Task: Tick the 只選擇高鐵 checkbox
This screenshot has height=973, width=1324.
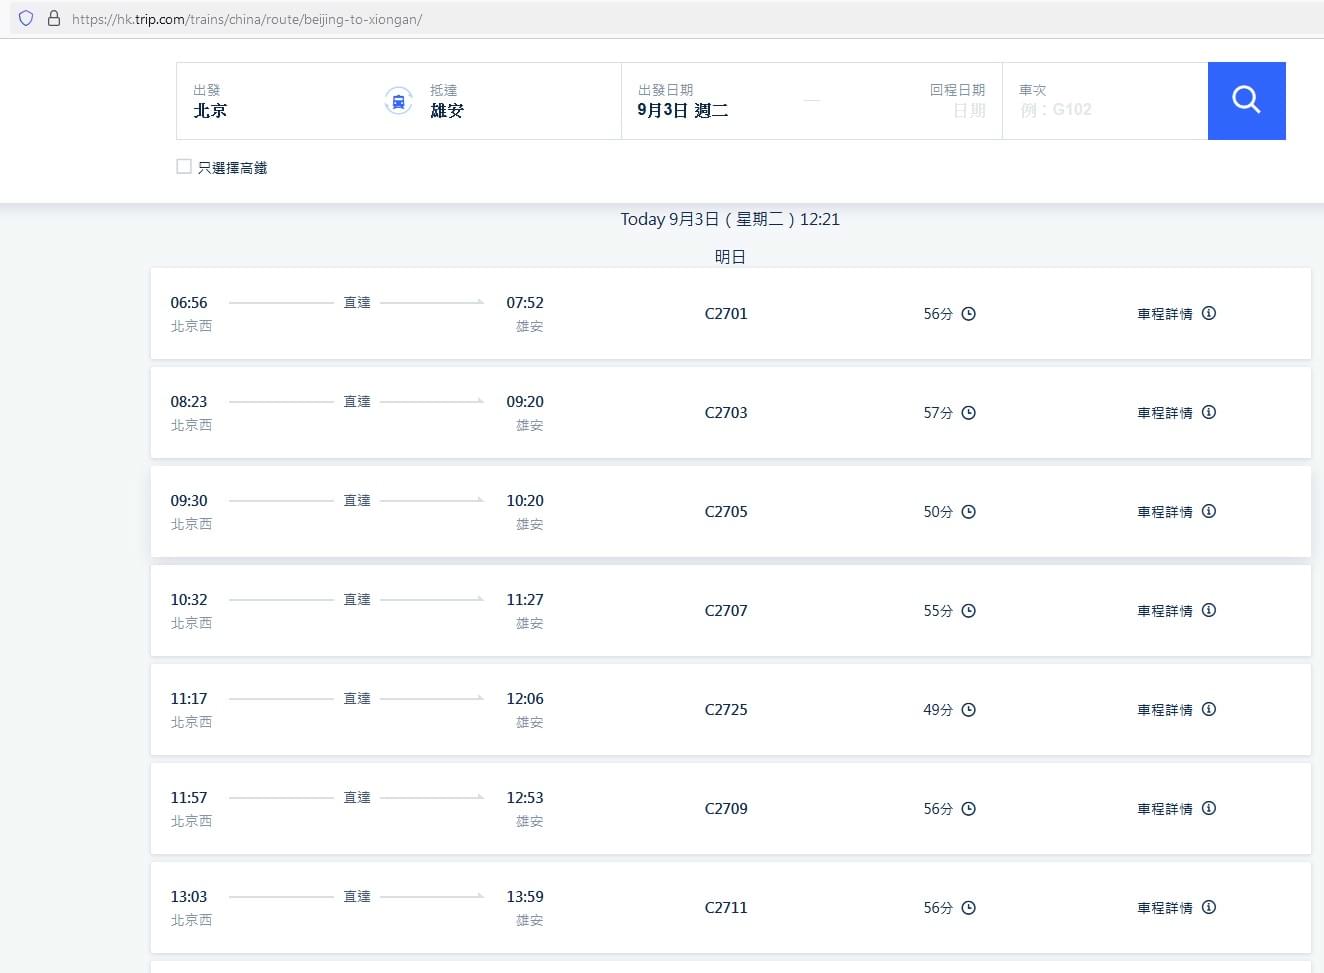Action: [x=184, y=167]
